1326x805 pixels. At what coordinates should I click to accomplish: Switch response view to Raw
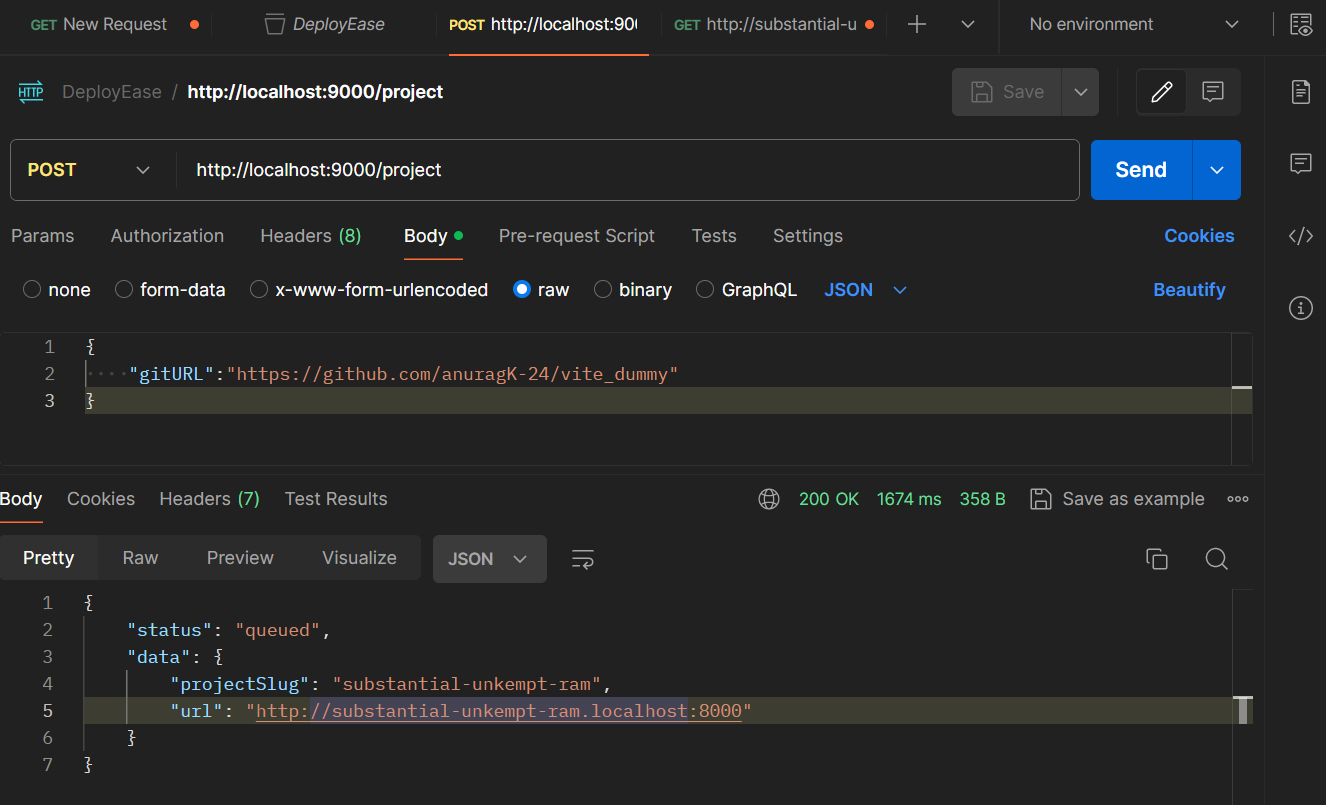(x=140, y=558)
